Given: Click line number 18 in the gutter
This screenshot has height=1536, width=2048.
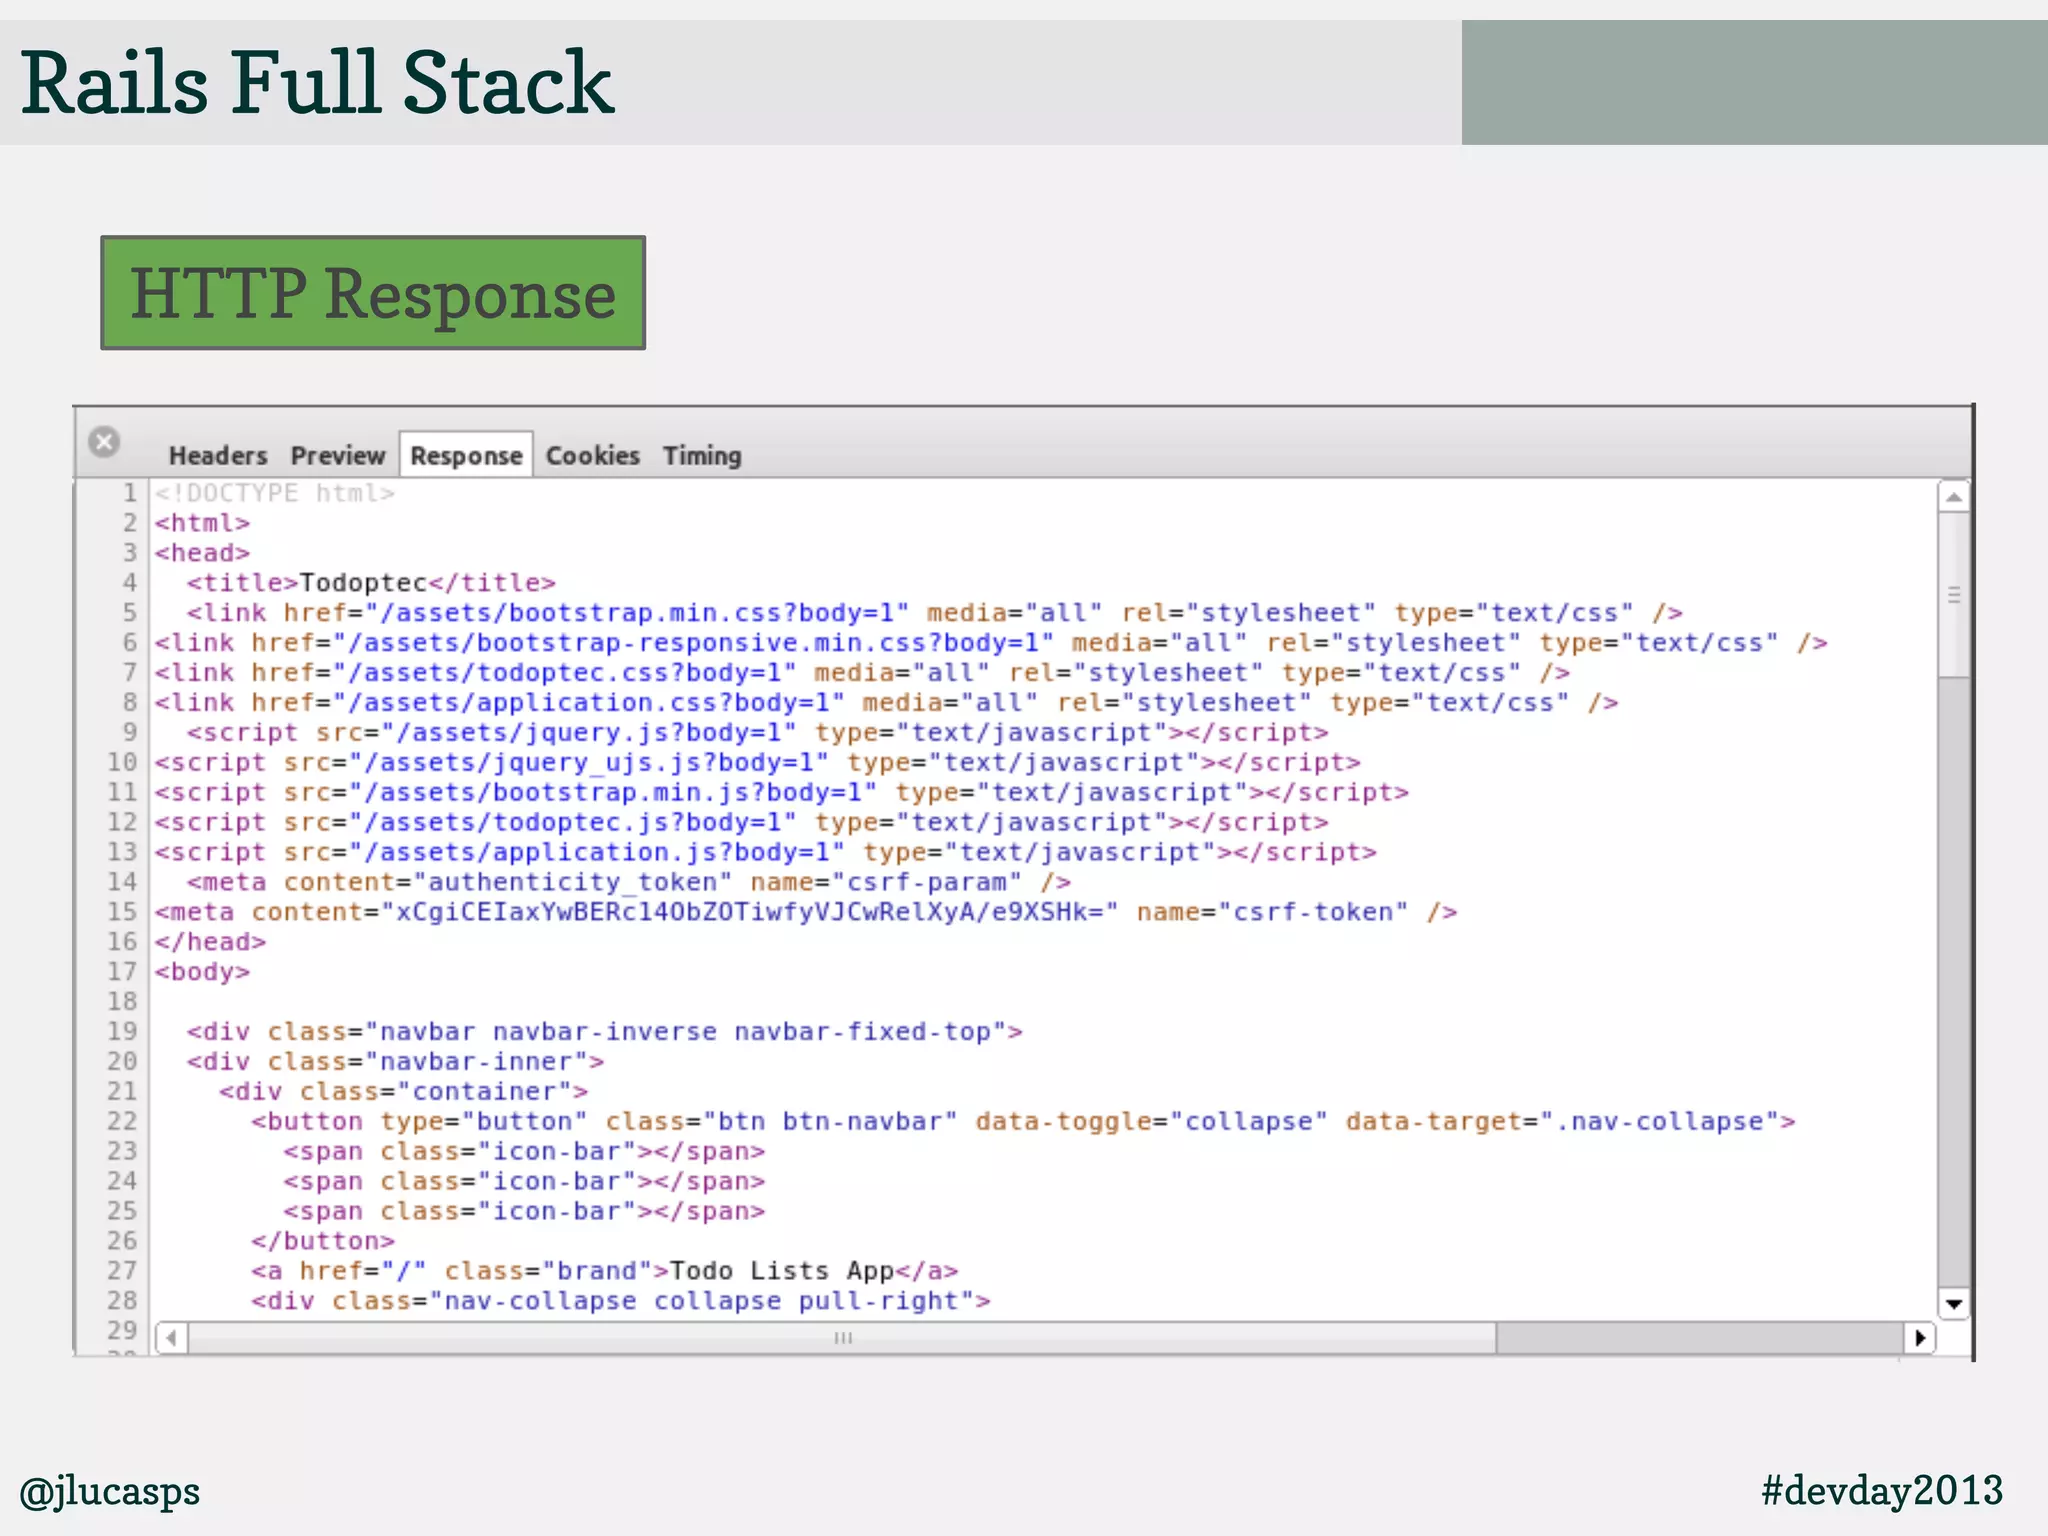Looking at the screenshot, I should 122,1002.
